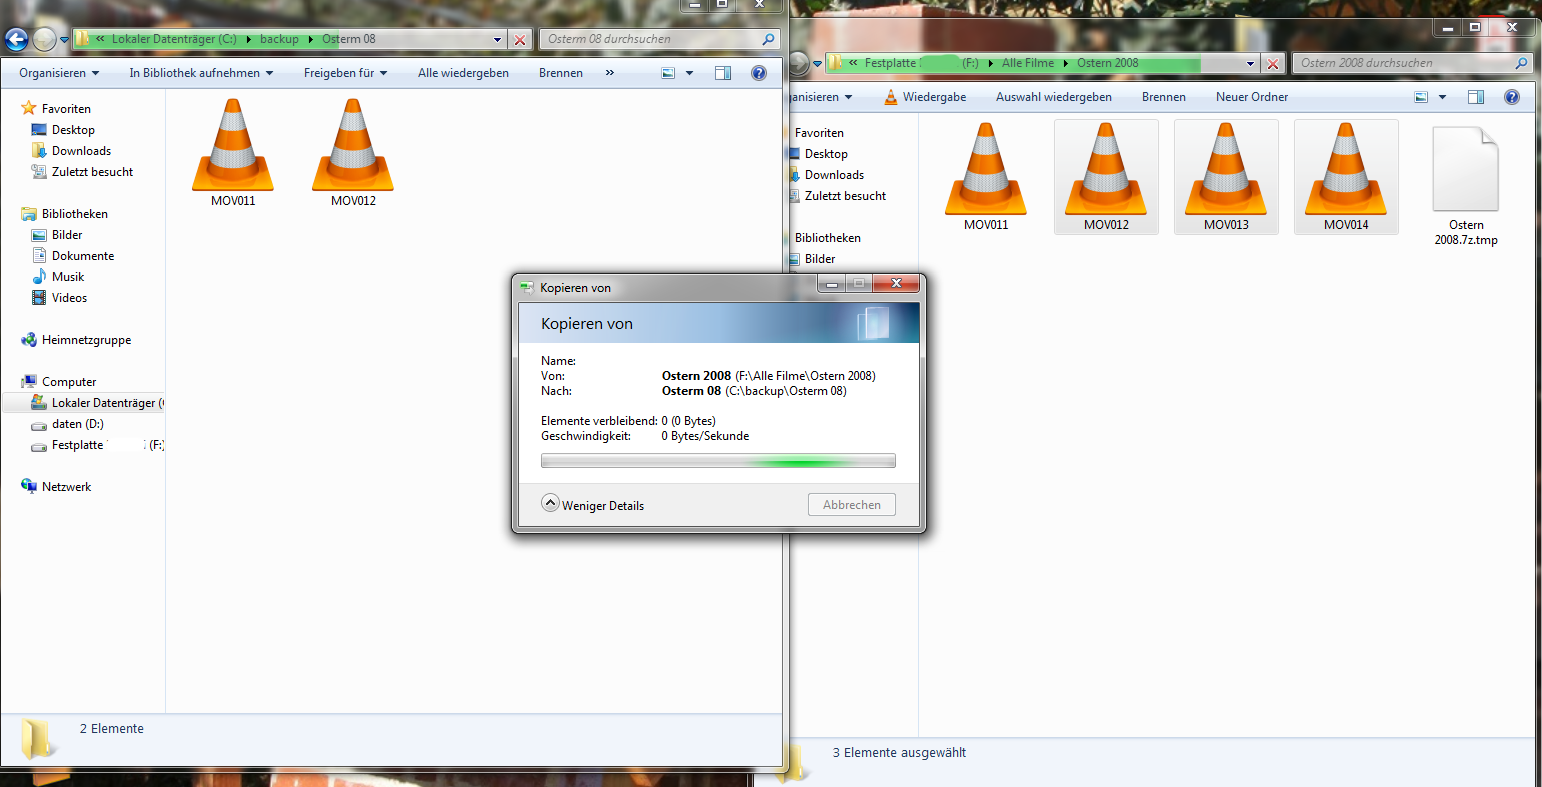Click 'Alle Filme' breadcrumb in the right window
This screenshot has height=787, width=1542.
[x=1028, y=63]
